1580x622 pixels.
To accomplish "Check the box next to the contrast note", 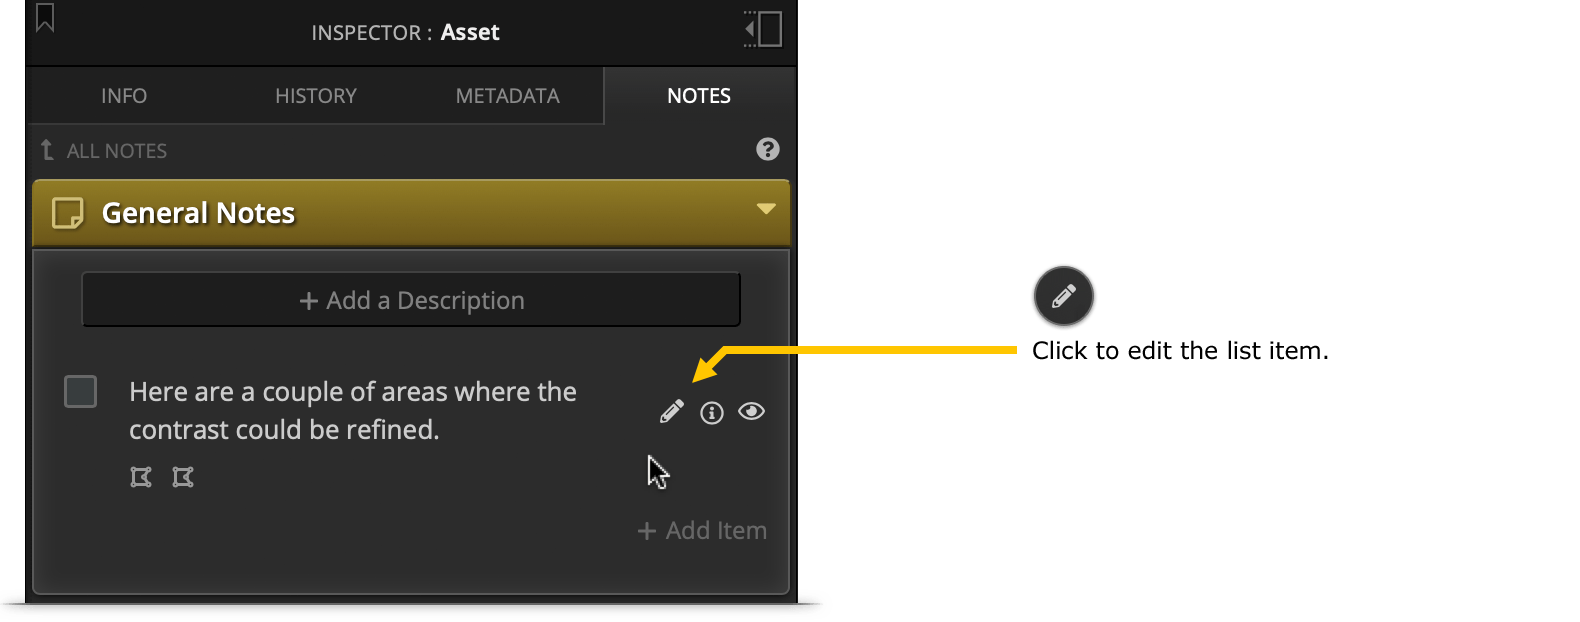I will point(81,391).
